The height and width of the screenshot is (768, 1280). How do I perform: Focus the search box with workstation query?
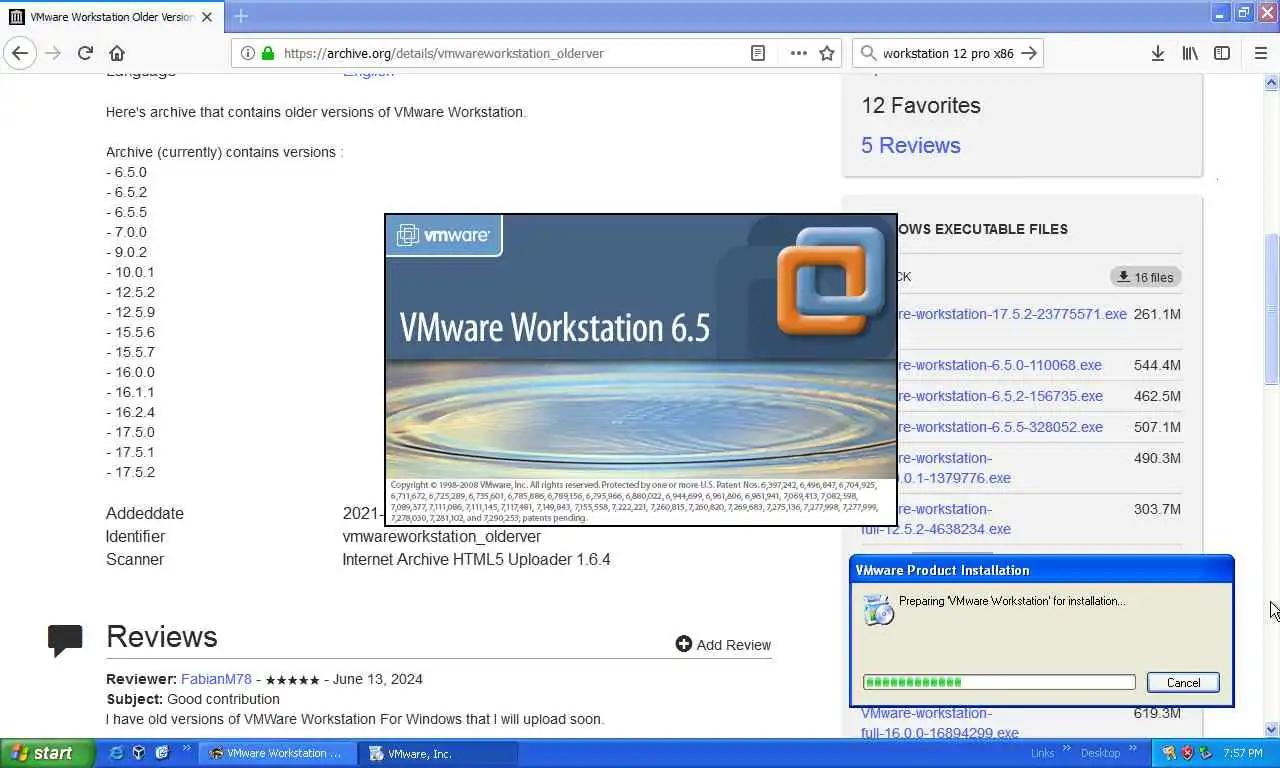947,53
